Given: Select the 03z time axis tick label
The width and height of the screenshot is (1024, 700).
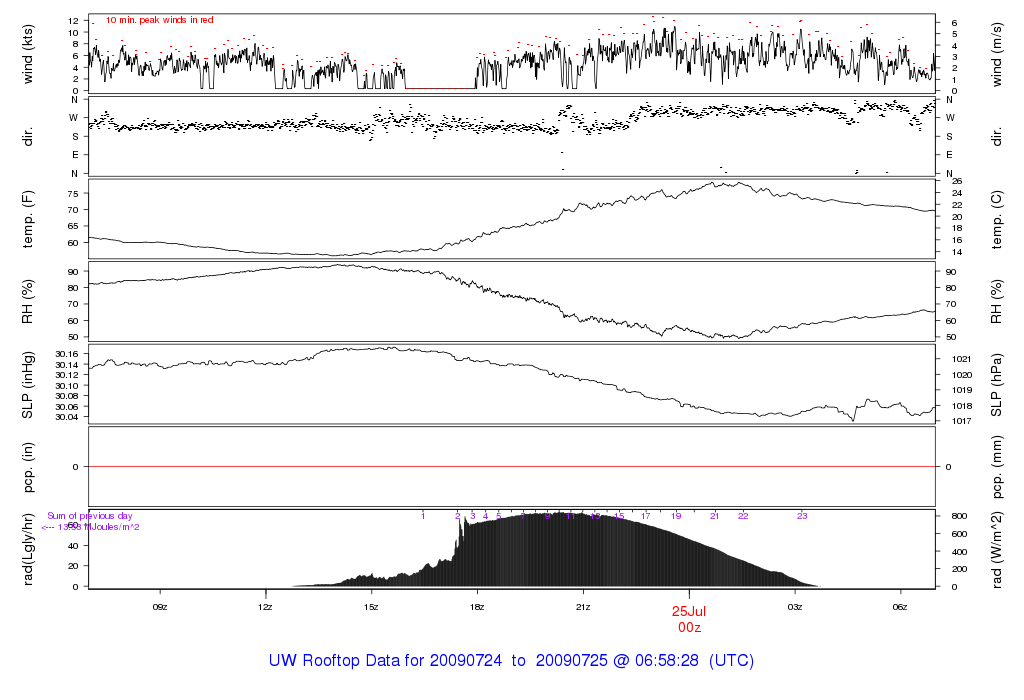Looking at the screenshot, I should (795, 607).
